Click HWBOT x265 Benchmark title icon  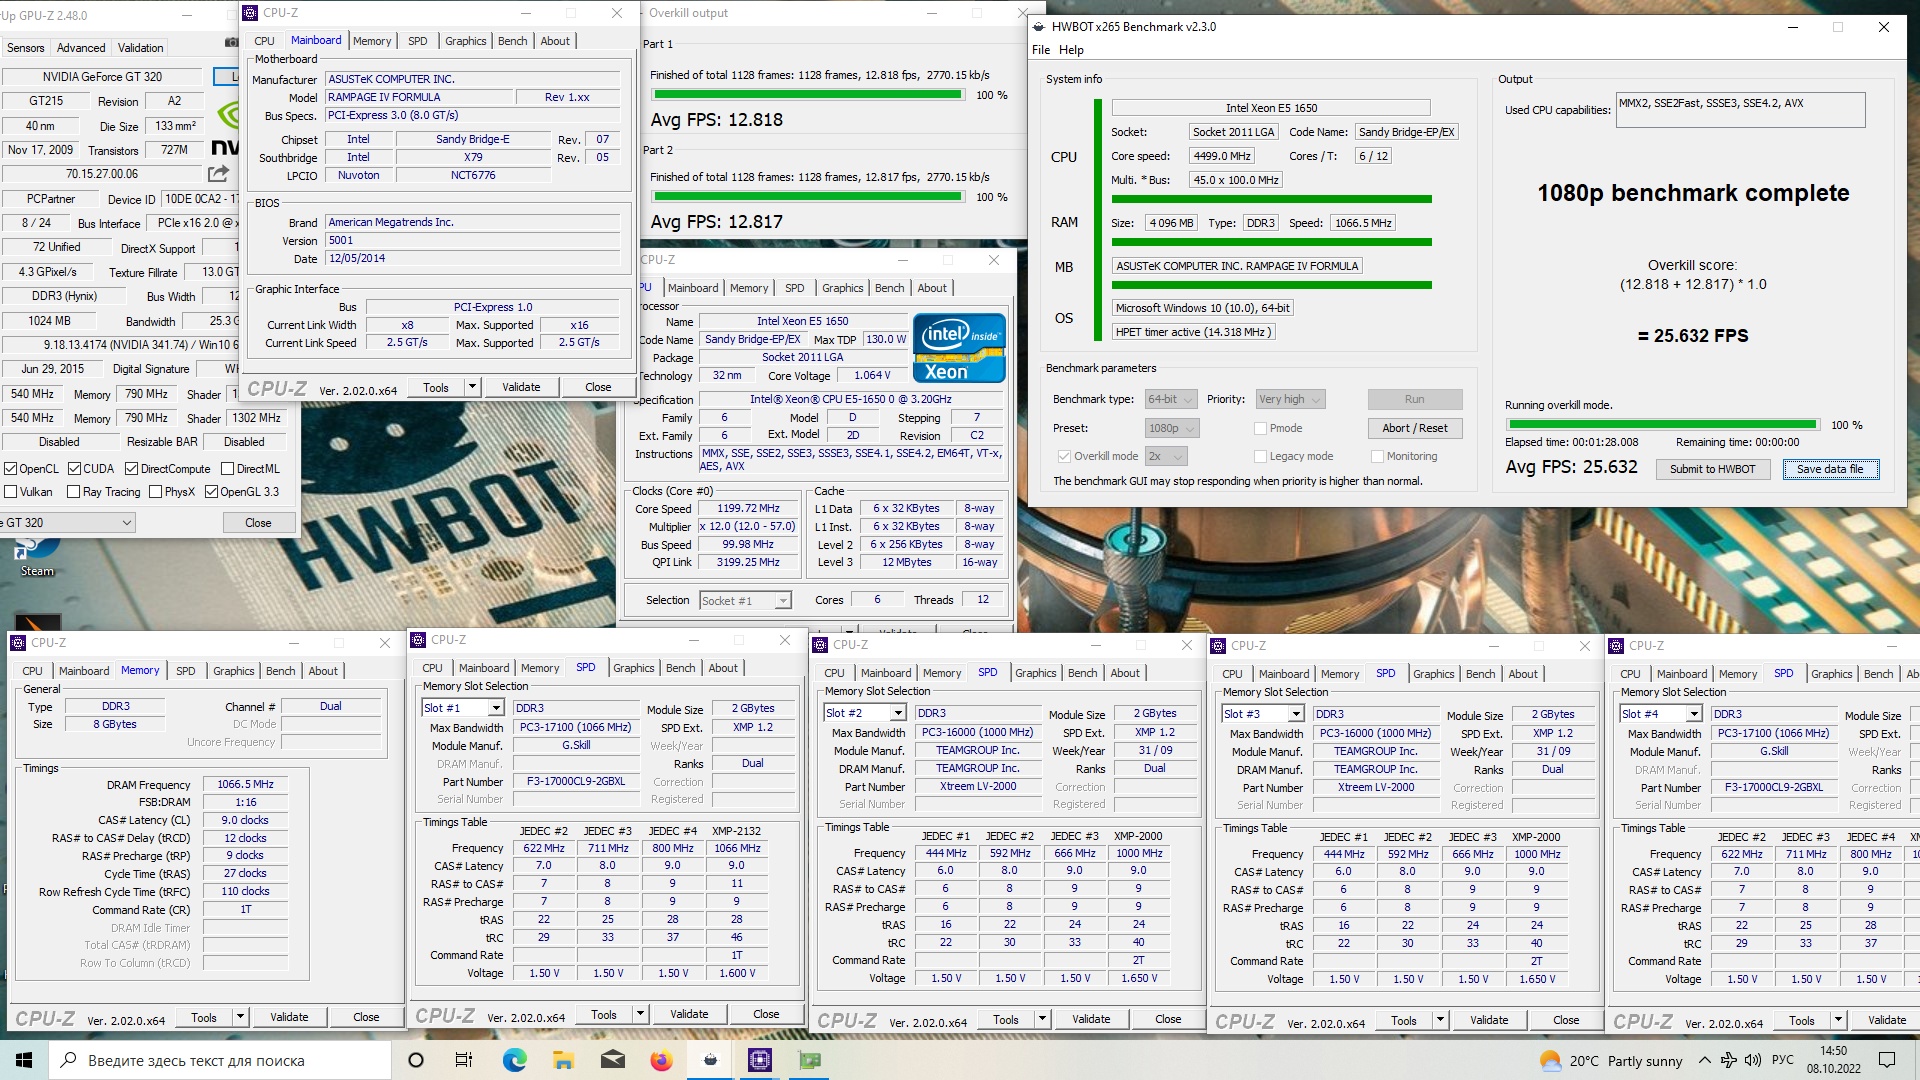(x=1040, y=27)
